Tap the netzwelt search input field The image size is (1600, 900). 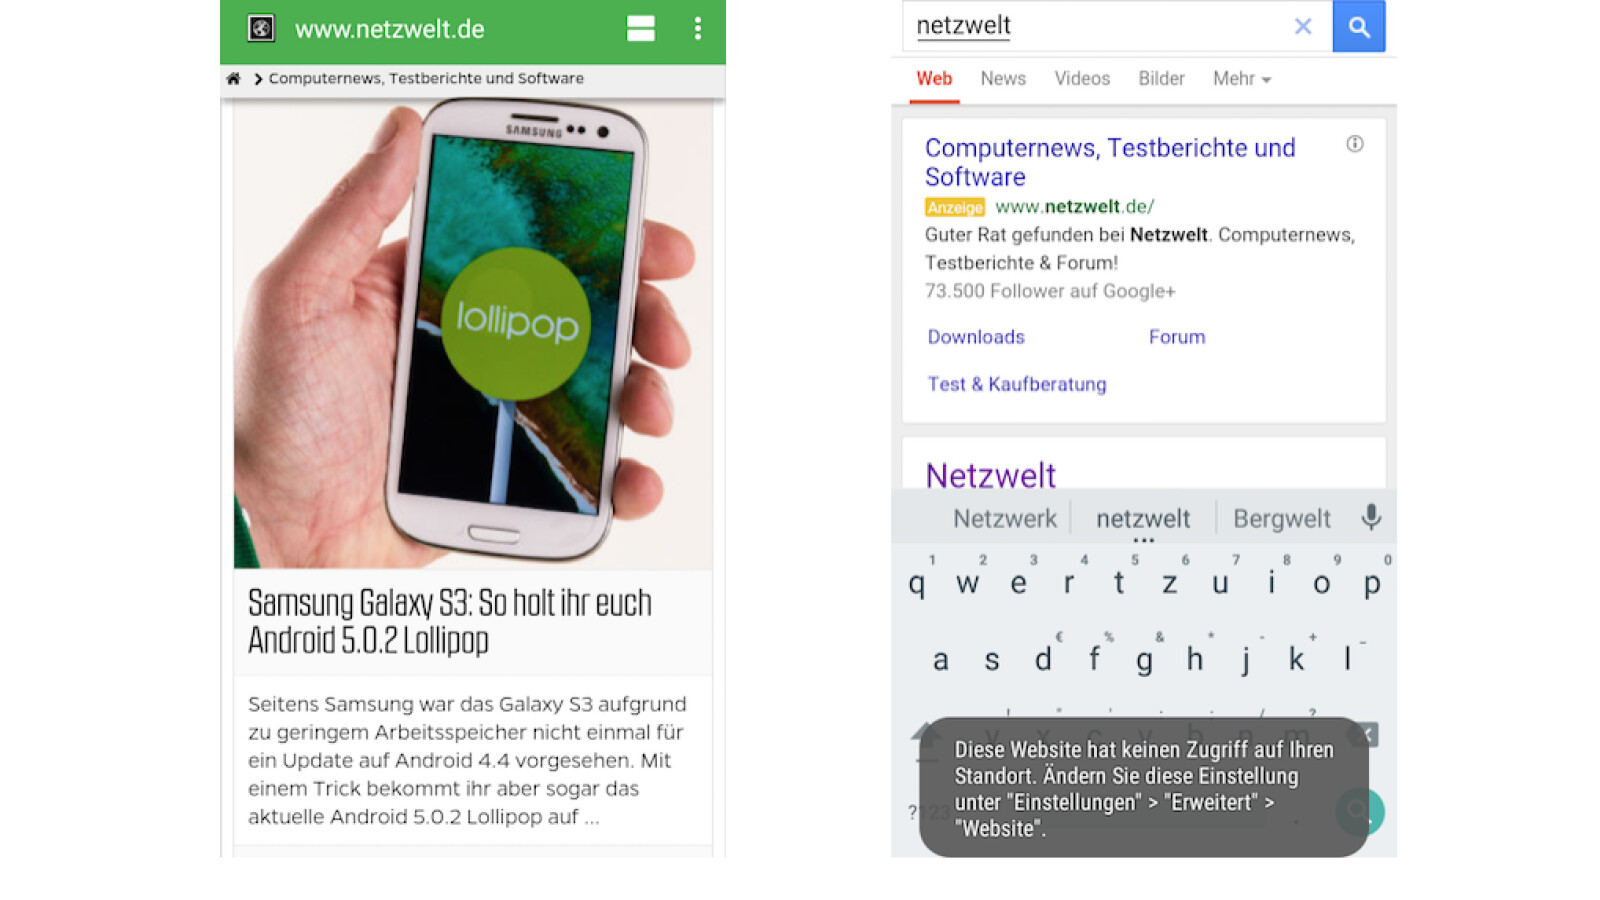(x=1100, y=26)
